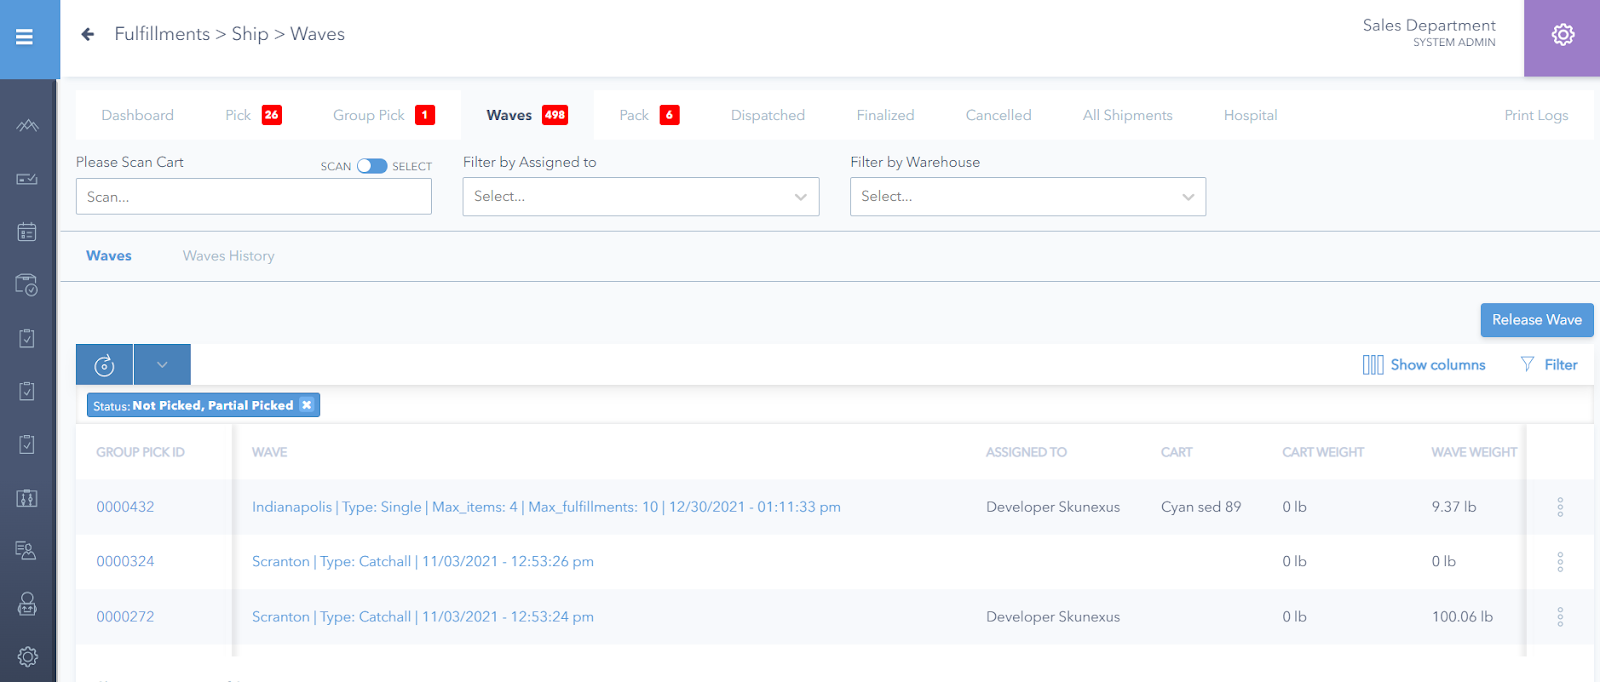This screenshot has width=1600, height=682.
Task: Open the Filter funnel icon
Action: (x=1527, y=364)
